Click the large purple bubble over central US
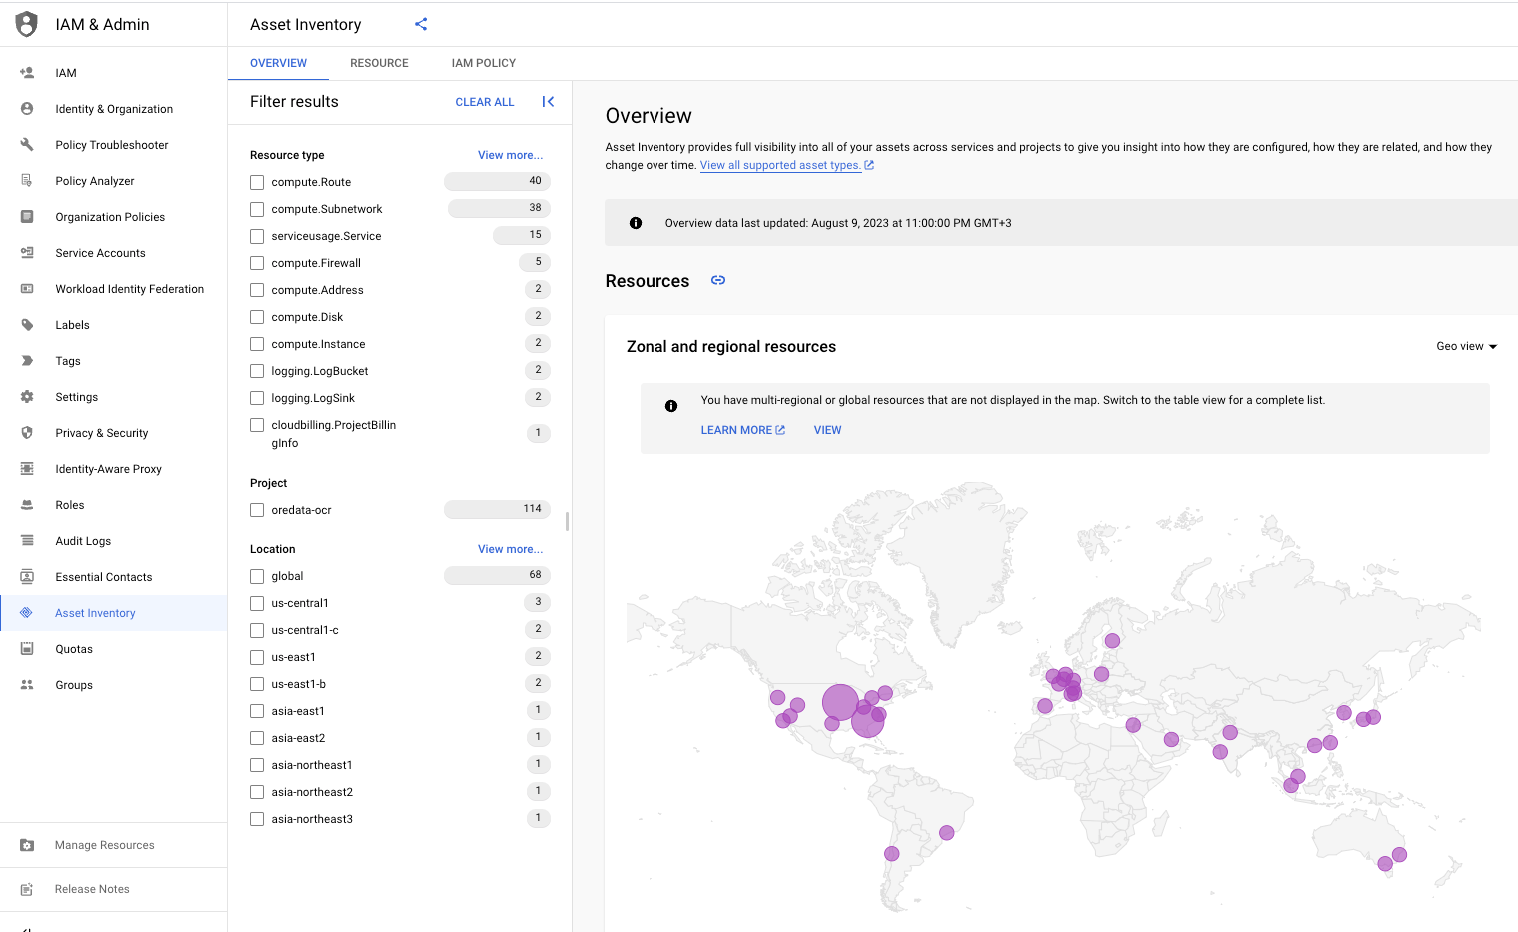 [840, 702]
